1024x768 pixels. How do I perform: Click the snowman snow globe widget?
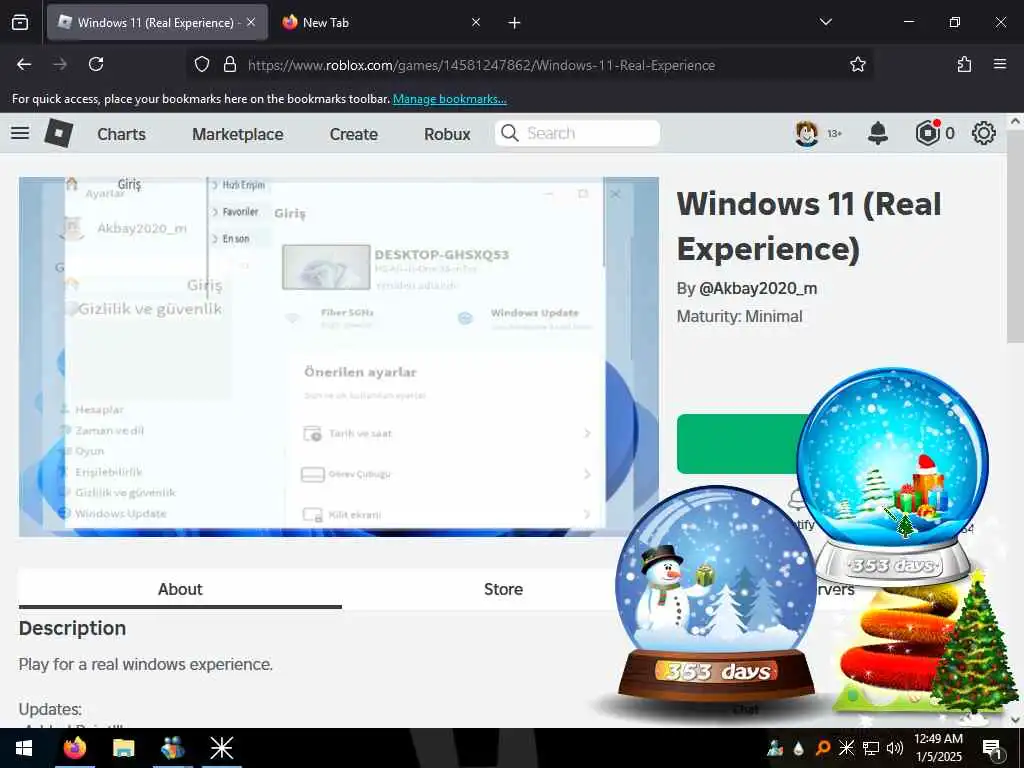[717, 594]
